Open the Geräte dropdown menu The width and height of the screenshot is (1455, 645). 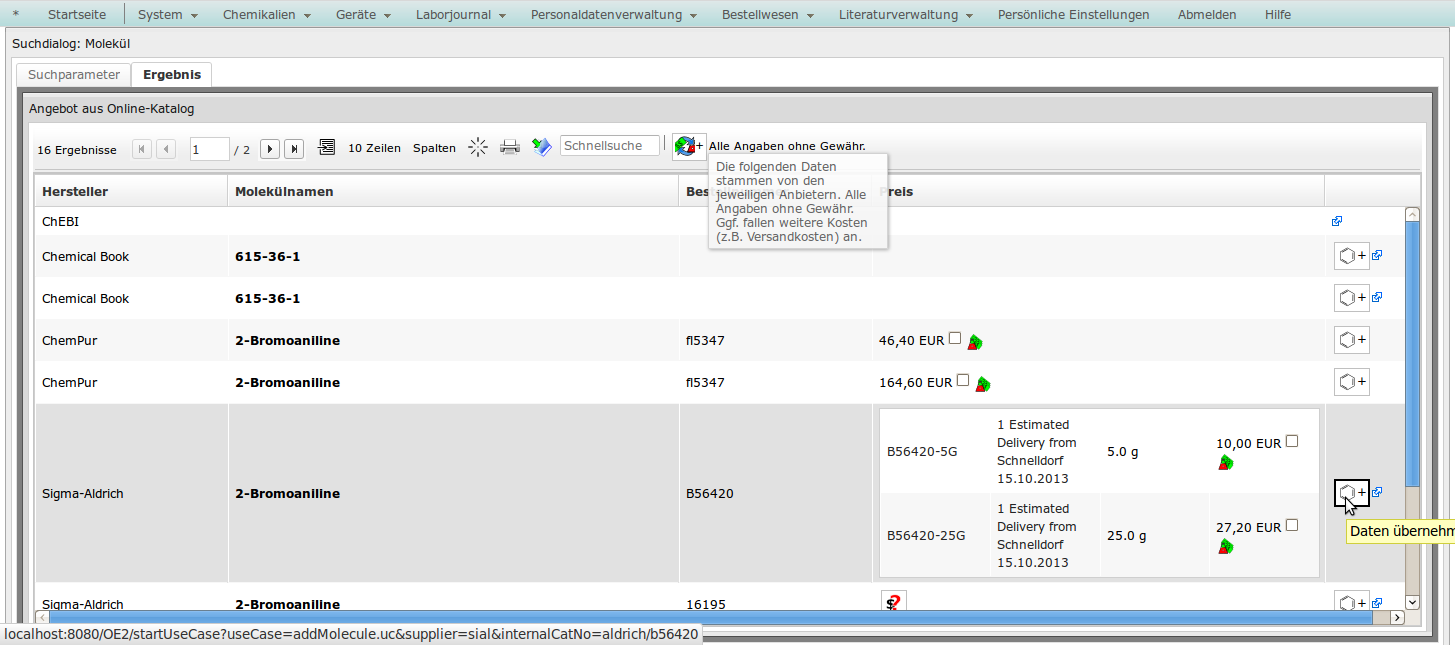point(362,15)
